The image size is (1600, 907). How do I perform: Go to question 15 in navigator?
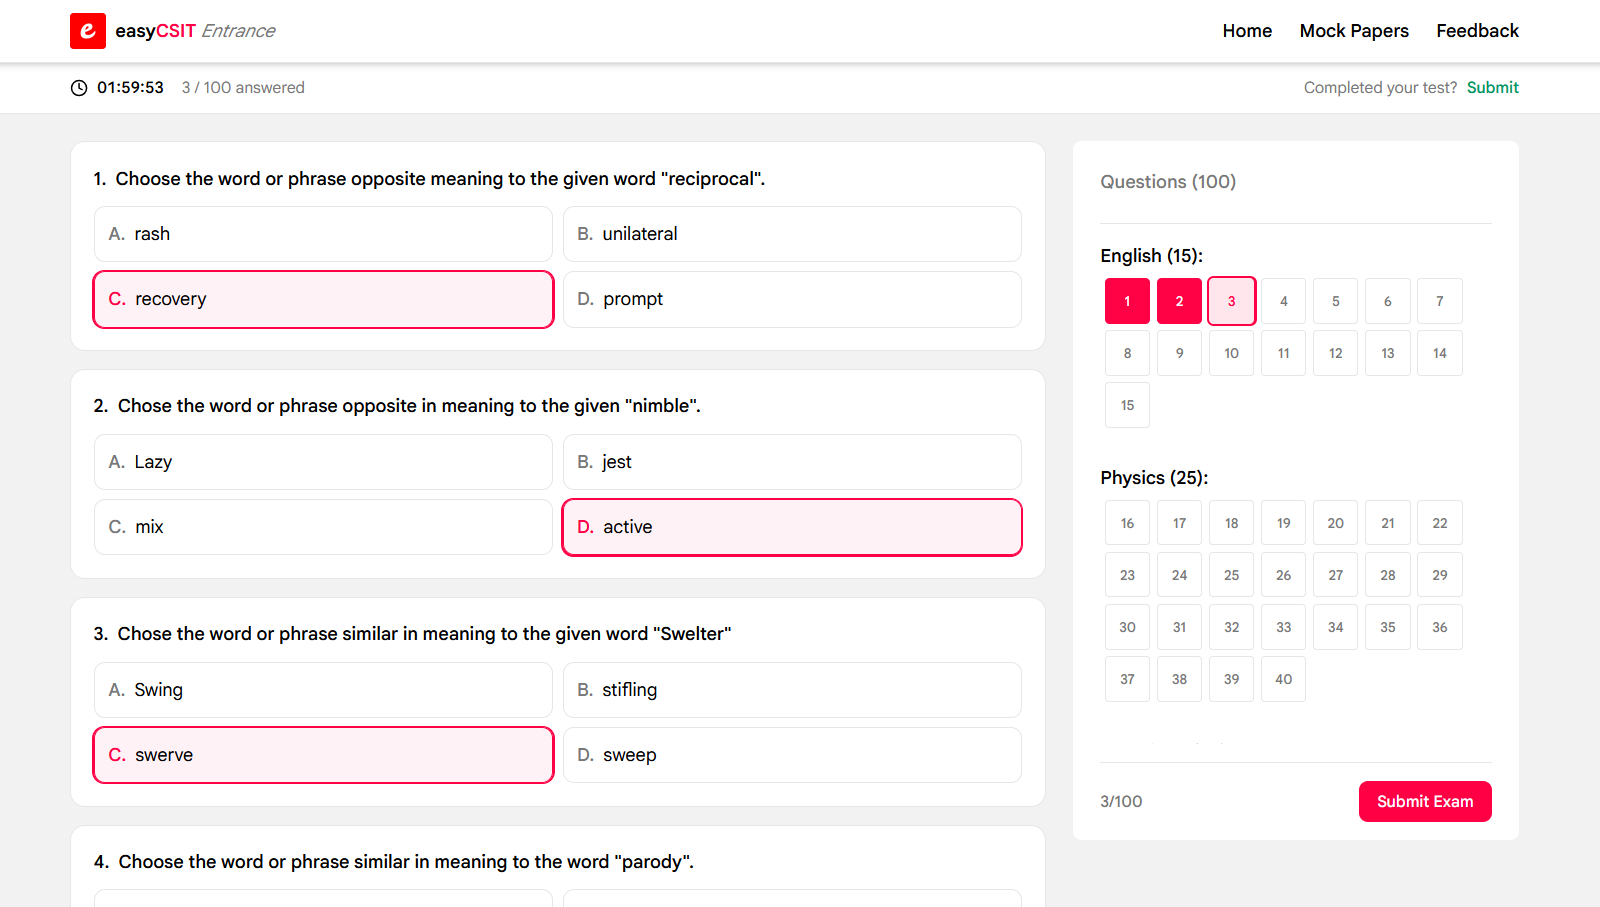click(x=1127, y=405)
